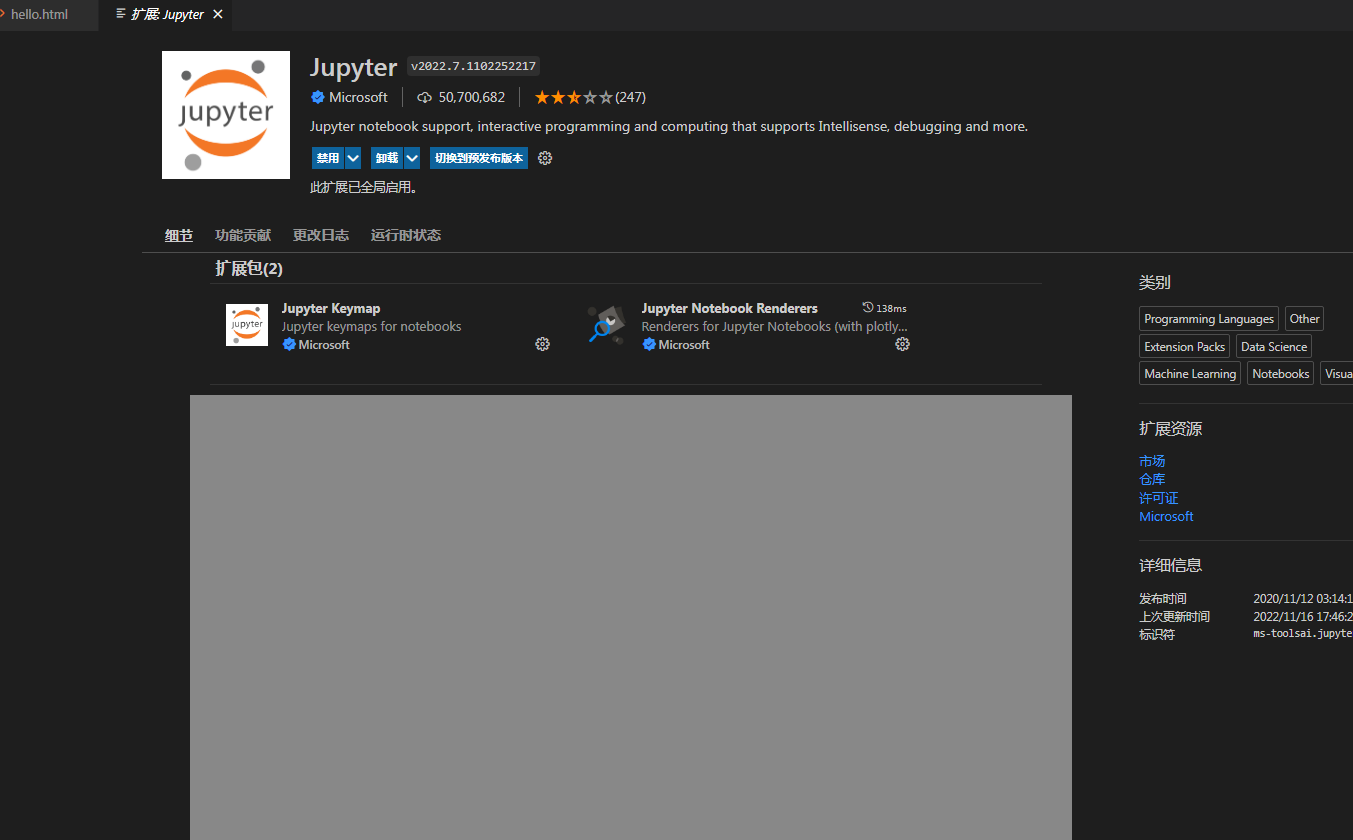Click the gear on Jupyter Notebook Renderers entry

click(902, 344)
